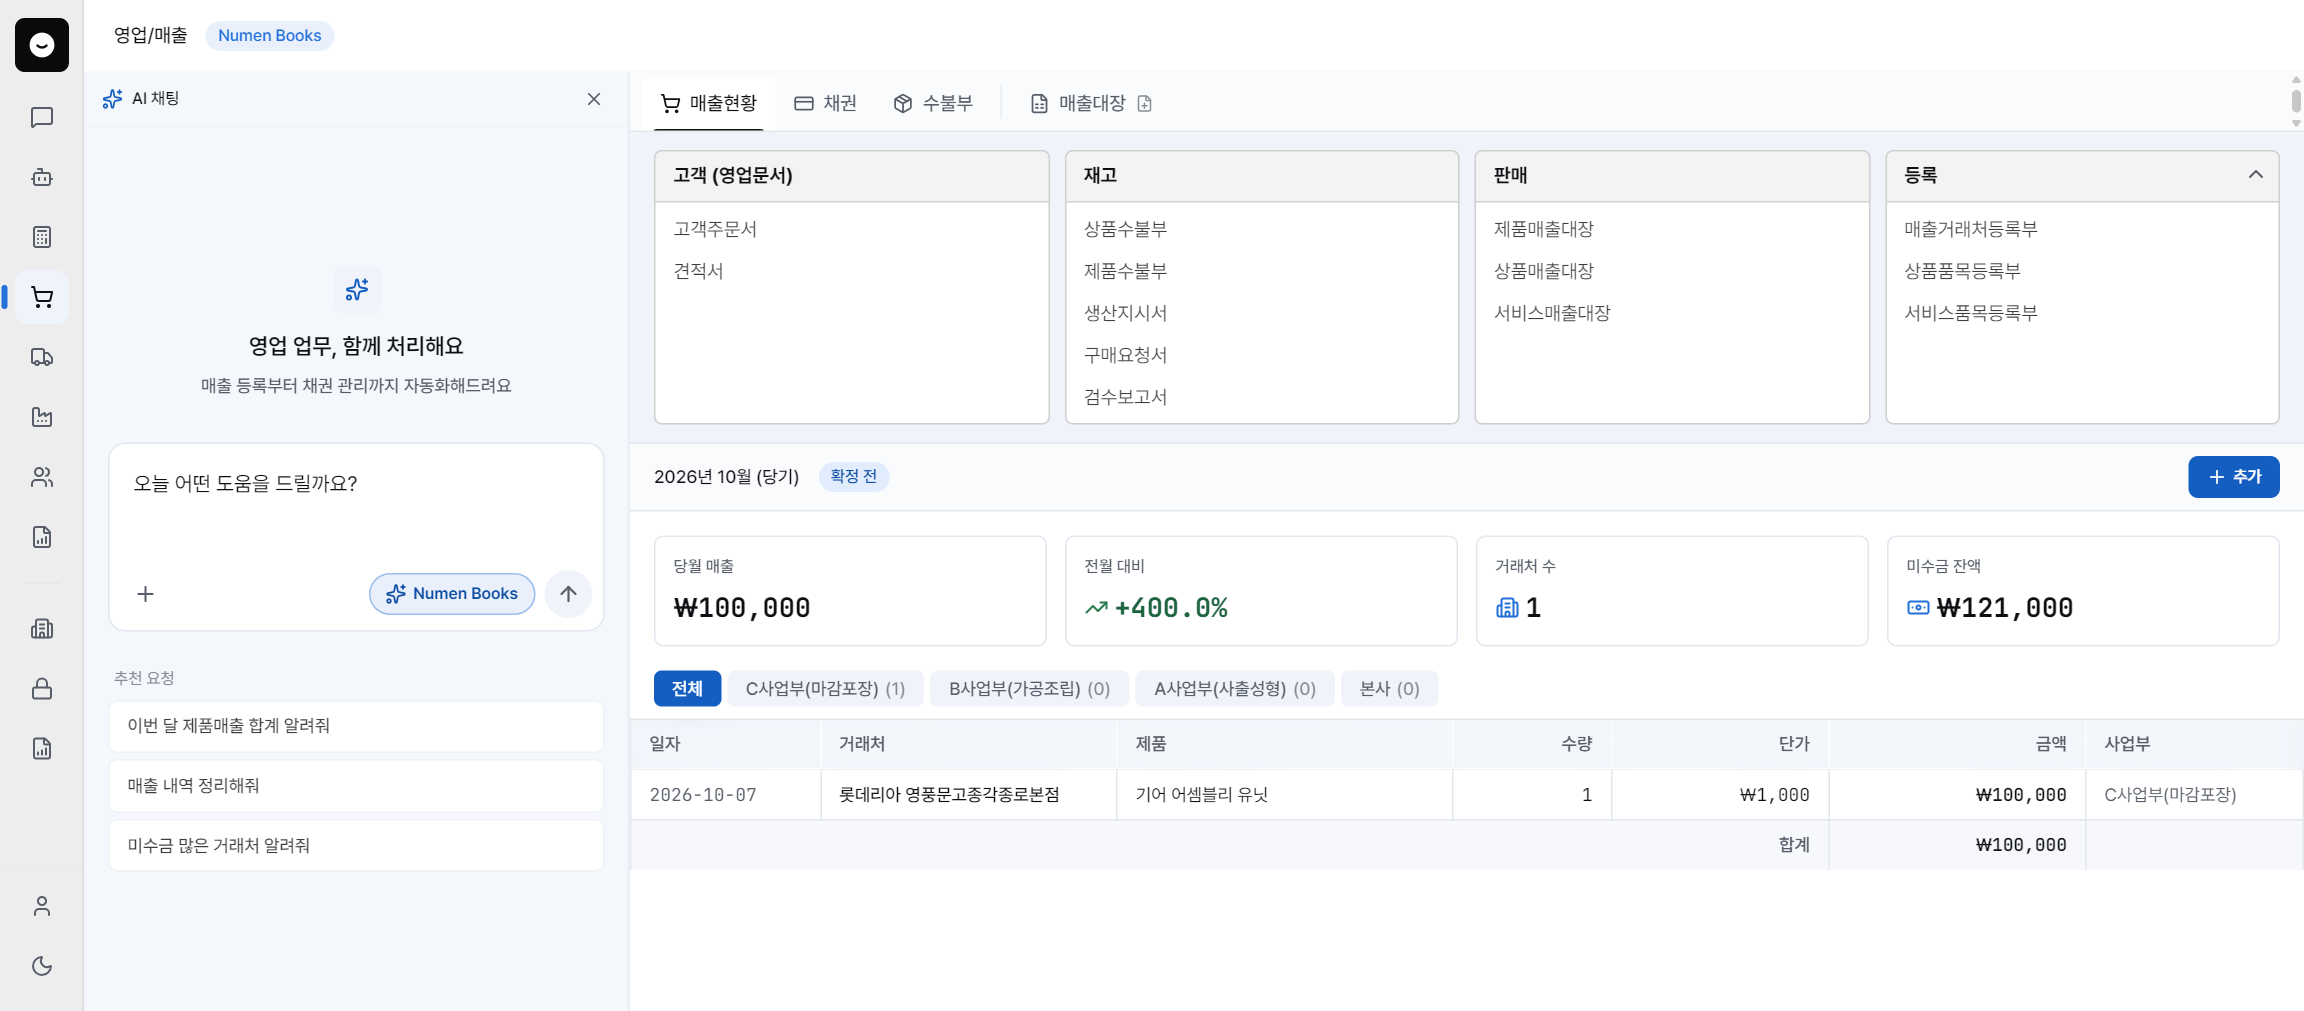Open the 매출대장 tab
The height and width of the screenshot is (1011, 2304).
tap(1078, 103)
